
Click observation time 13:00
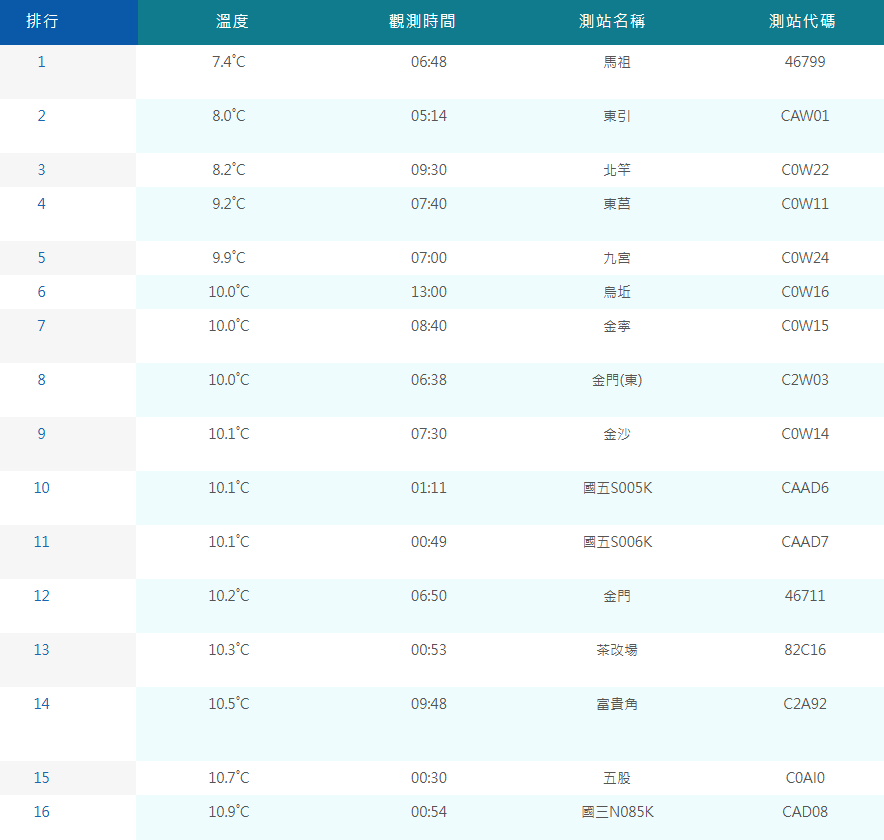coord(429,291)
